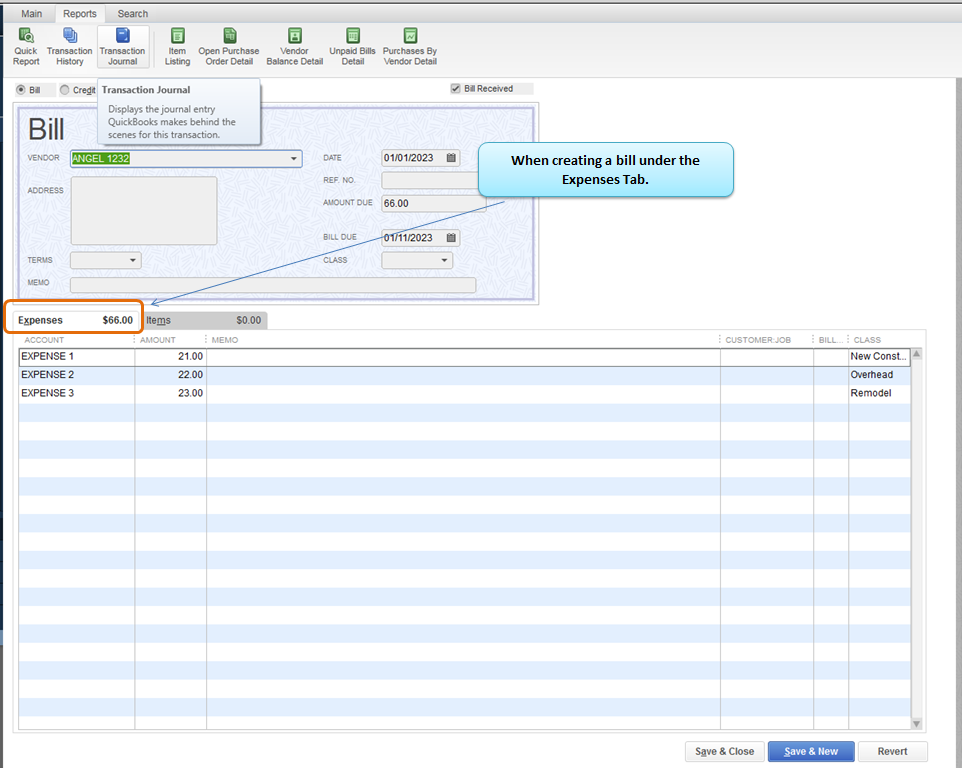
Task: Open the Item Listing report
Action: point(177,47)
